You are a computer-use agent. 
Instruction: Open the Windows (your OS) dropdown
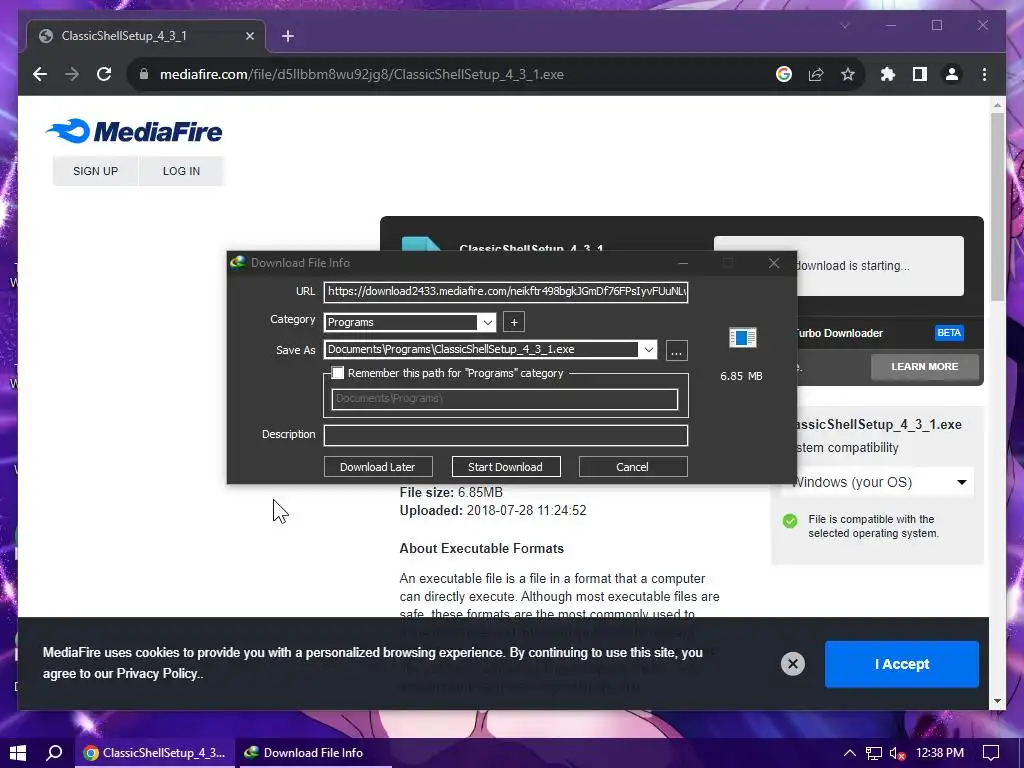[x=877, y=483]
